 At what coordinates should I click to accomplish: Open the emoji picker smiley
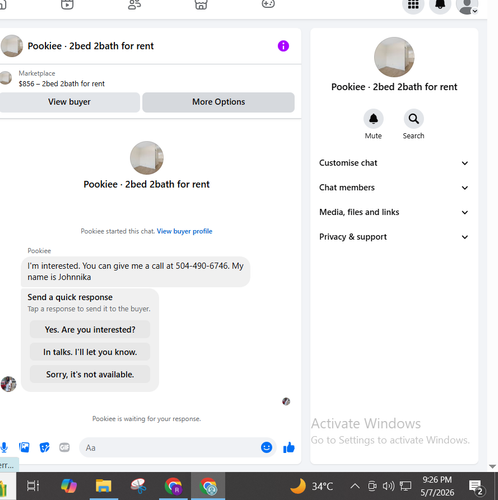pos(266,447)
